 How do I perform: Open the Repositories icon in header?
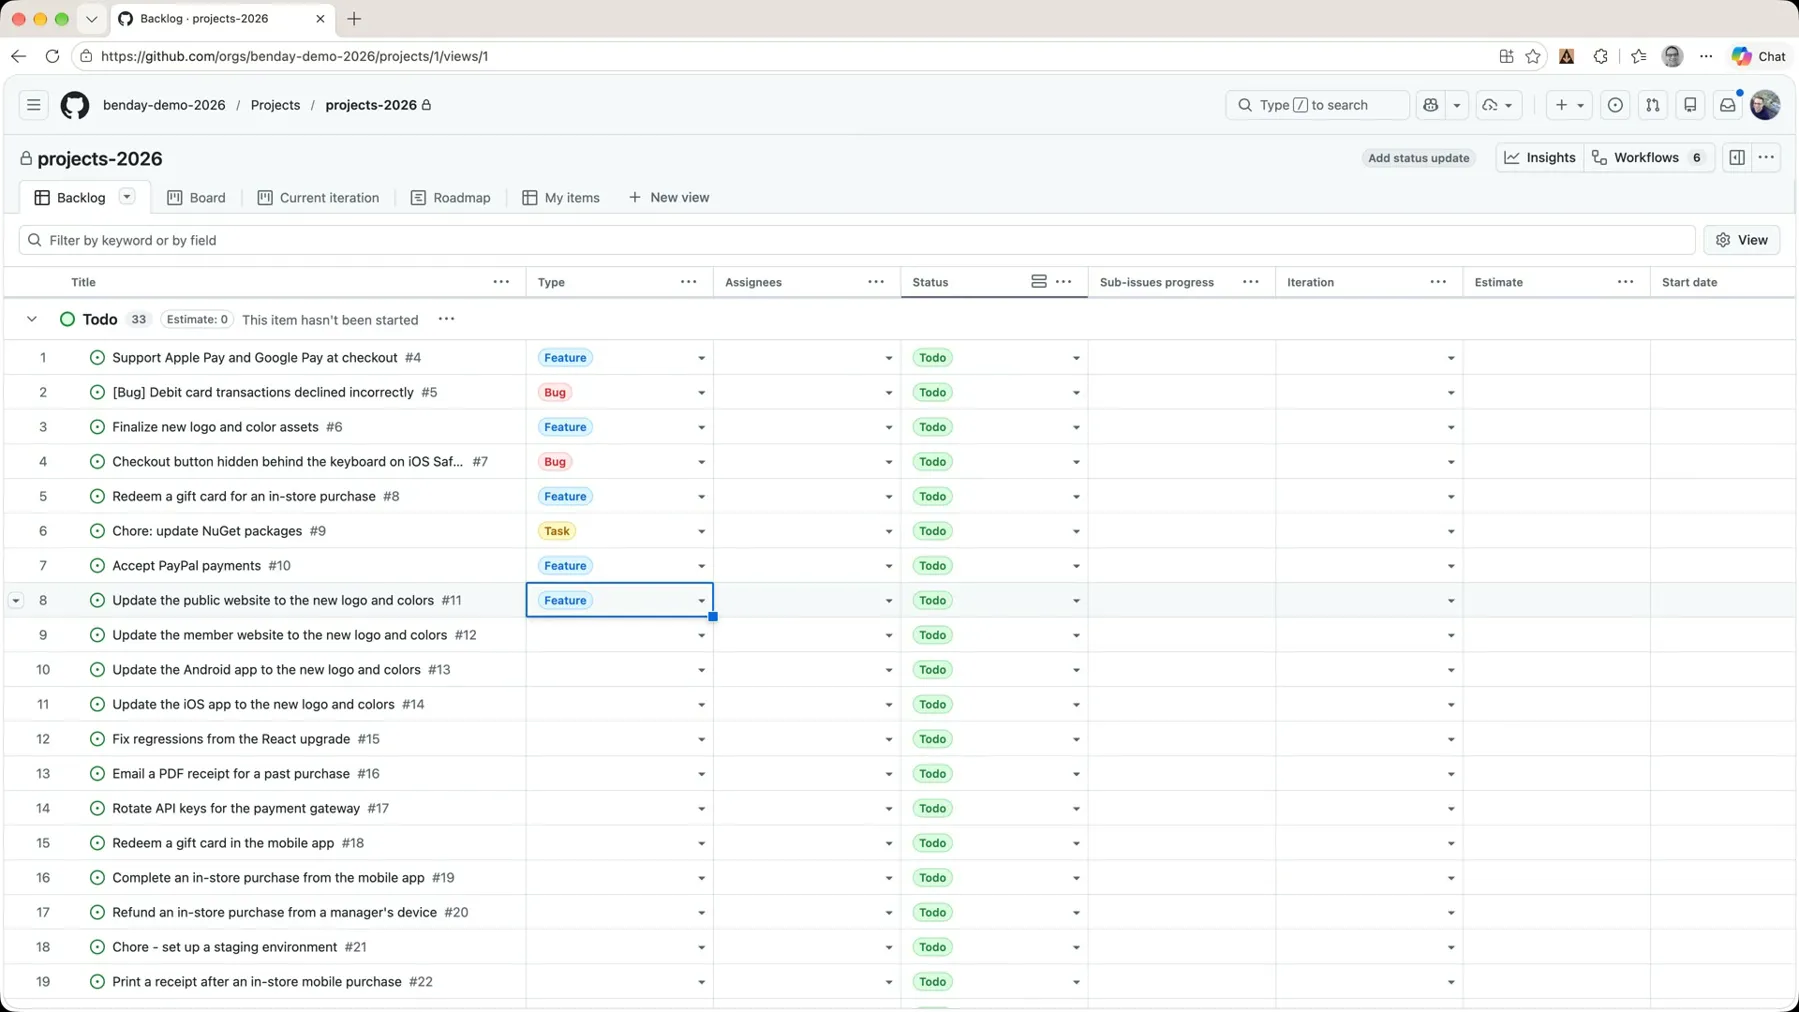coord(1690,105)
